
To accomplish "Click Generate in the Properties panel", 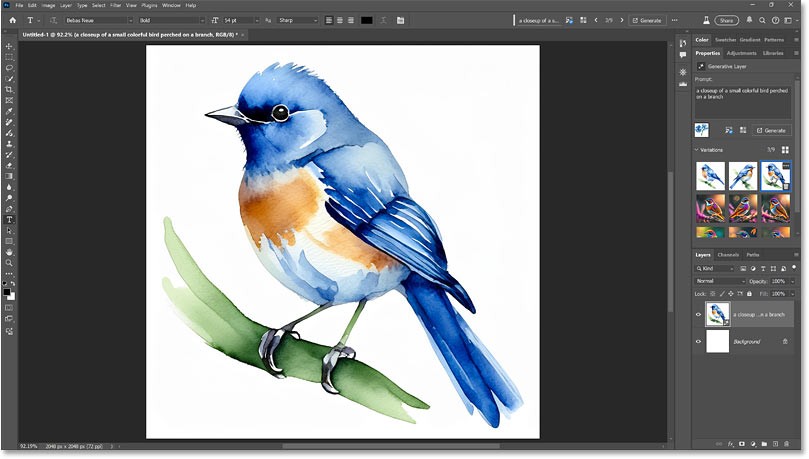I will coord(774,130).
